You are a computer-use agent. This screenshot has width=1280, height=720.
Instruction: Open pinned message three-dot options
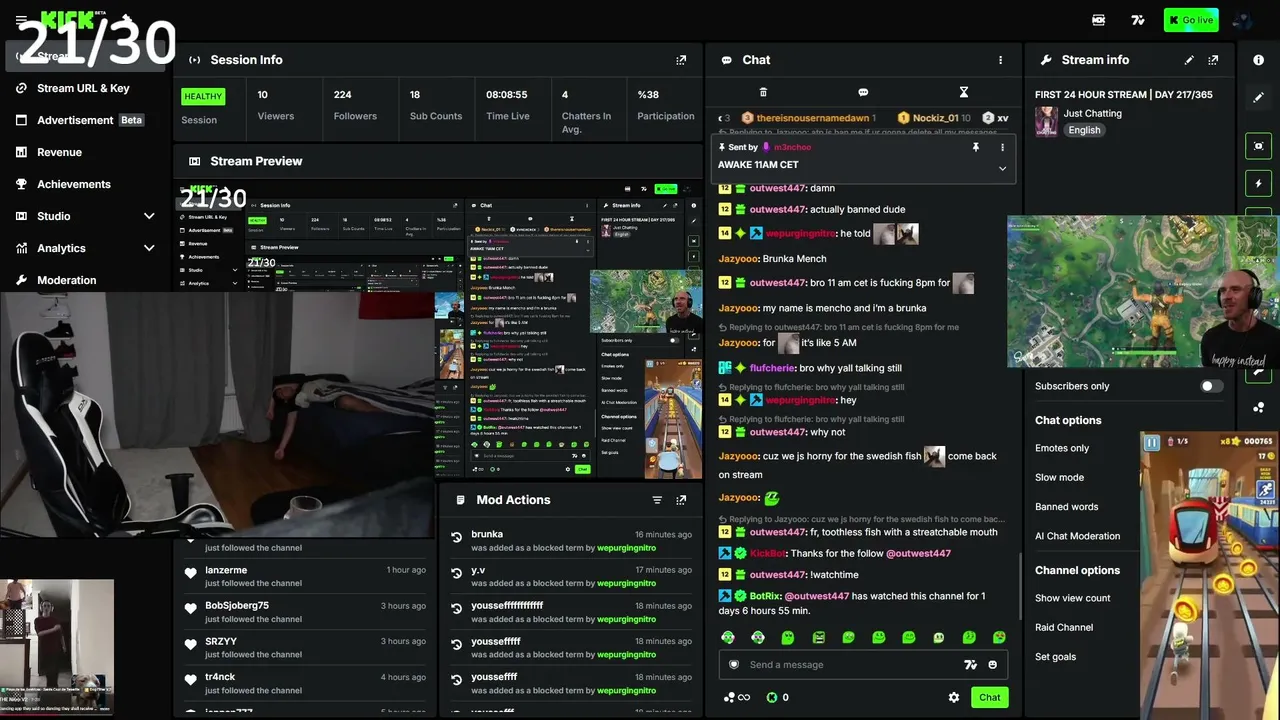pyautogui.click(x=1002, y=147)
